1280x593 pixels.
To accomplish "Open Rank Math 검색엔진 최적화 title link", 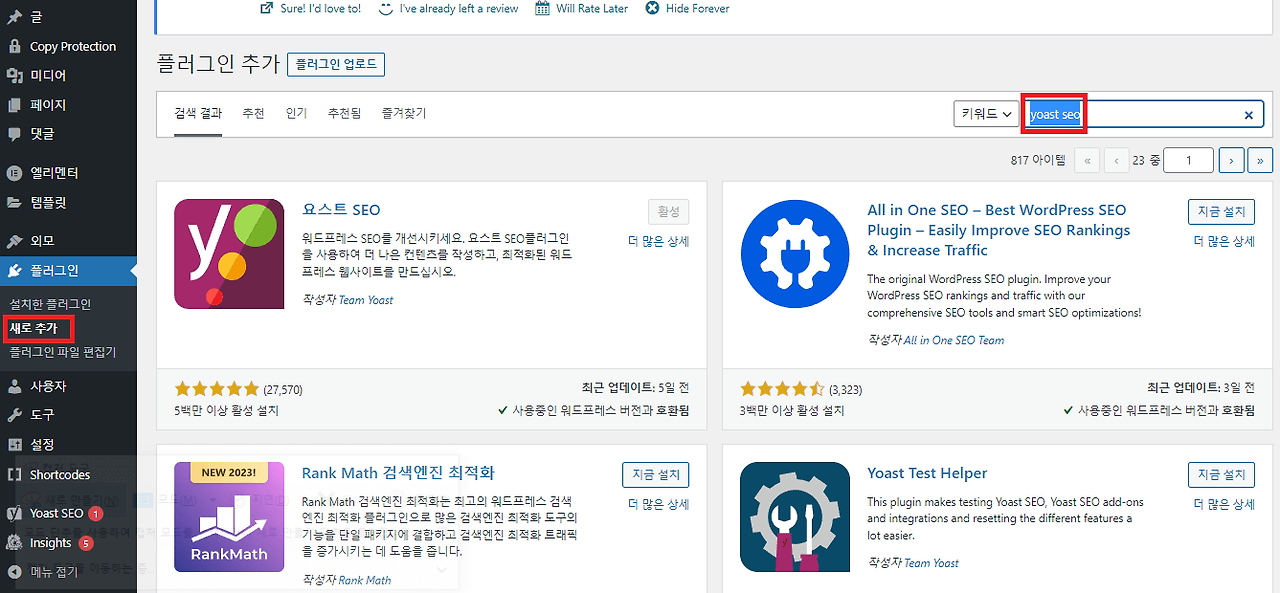I will [x=398, y=473].
